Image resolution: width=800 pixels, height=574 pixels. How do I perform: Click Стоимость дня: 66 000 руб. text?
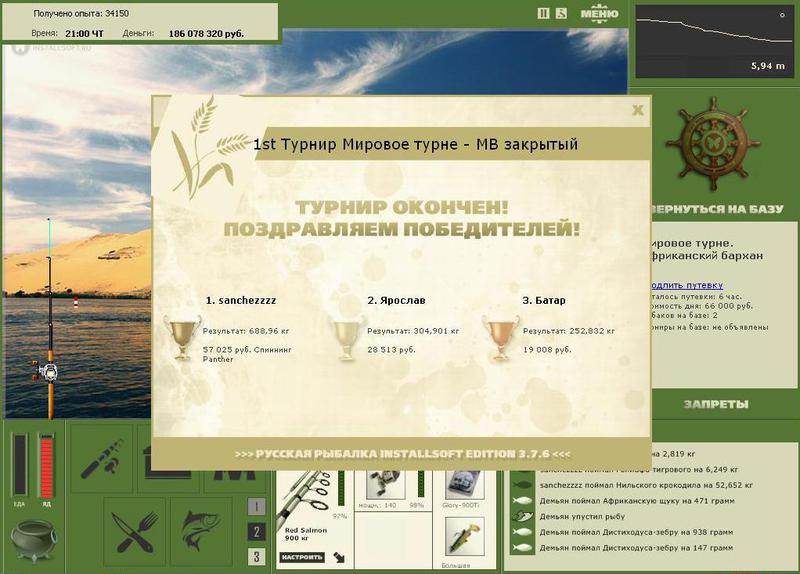tap(702, 306)
